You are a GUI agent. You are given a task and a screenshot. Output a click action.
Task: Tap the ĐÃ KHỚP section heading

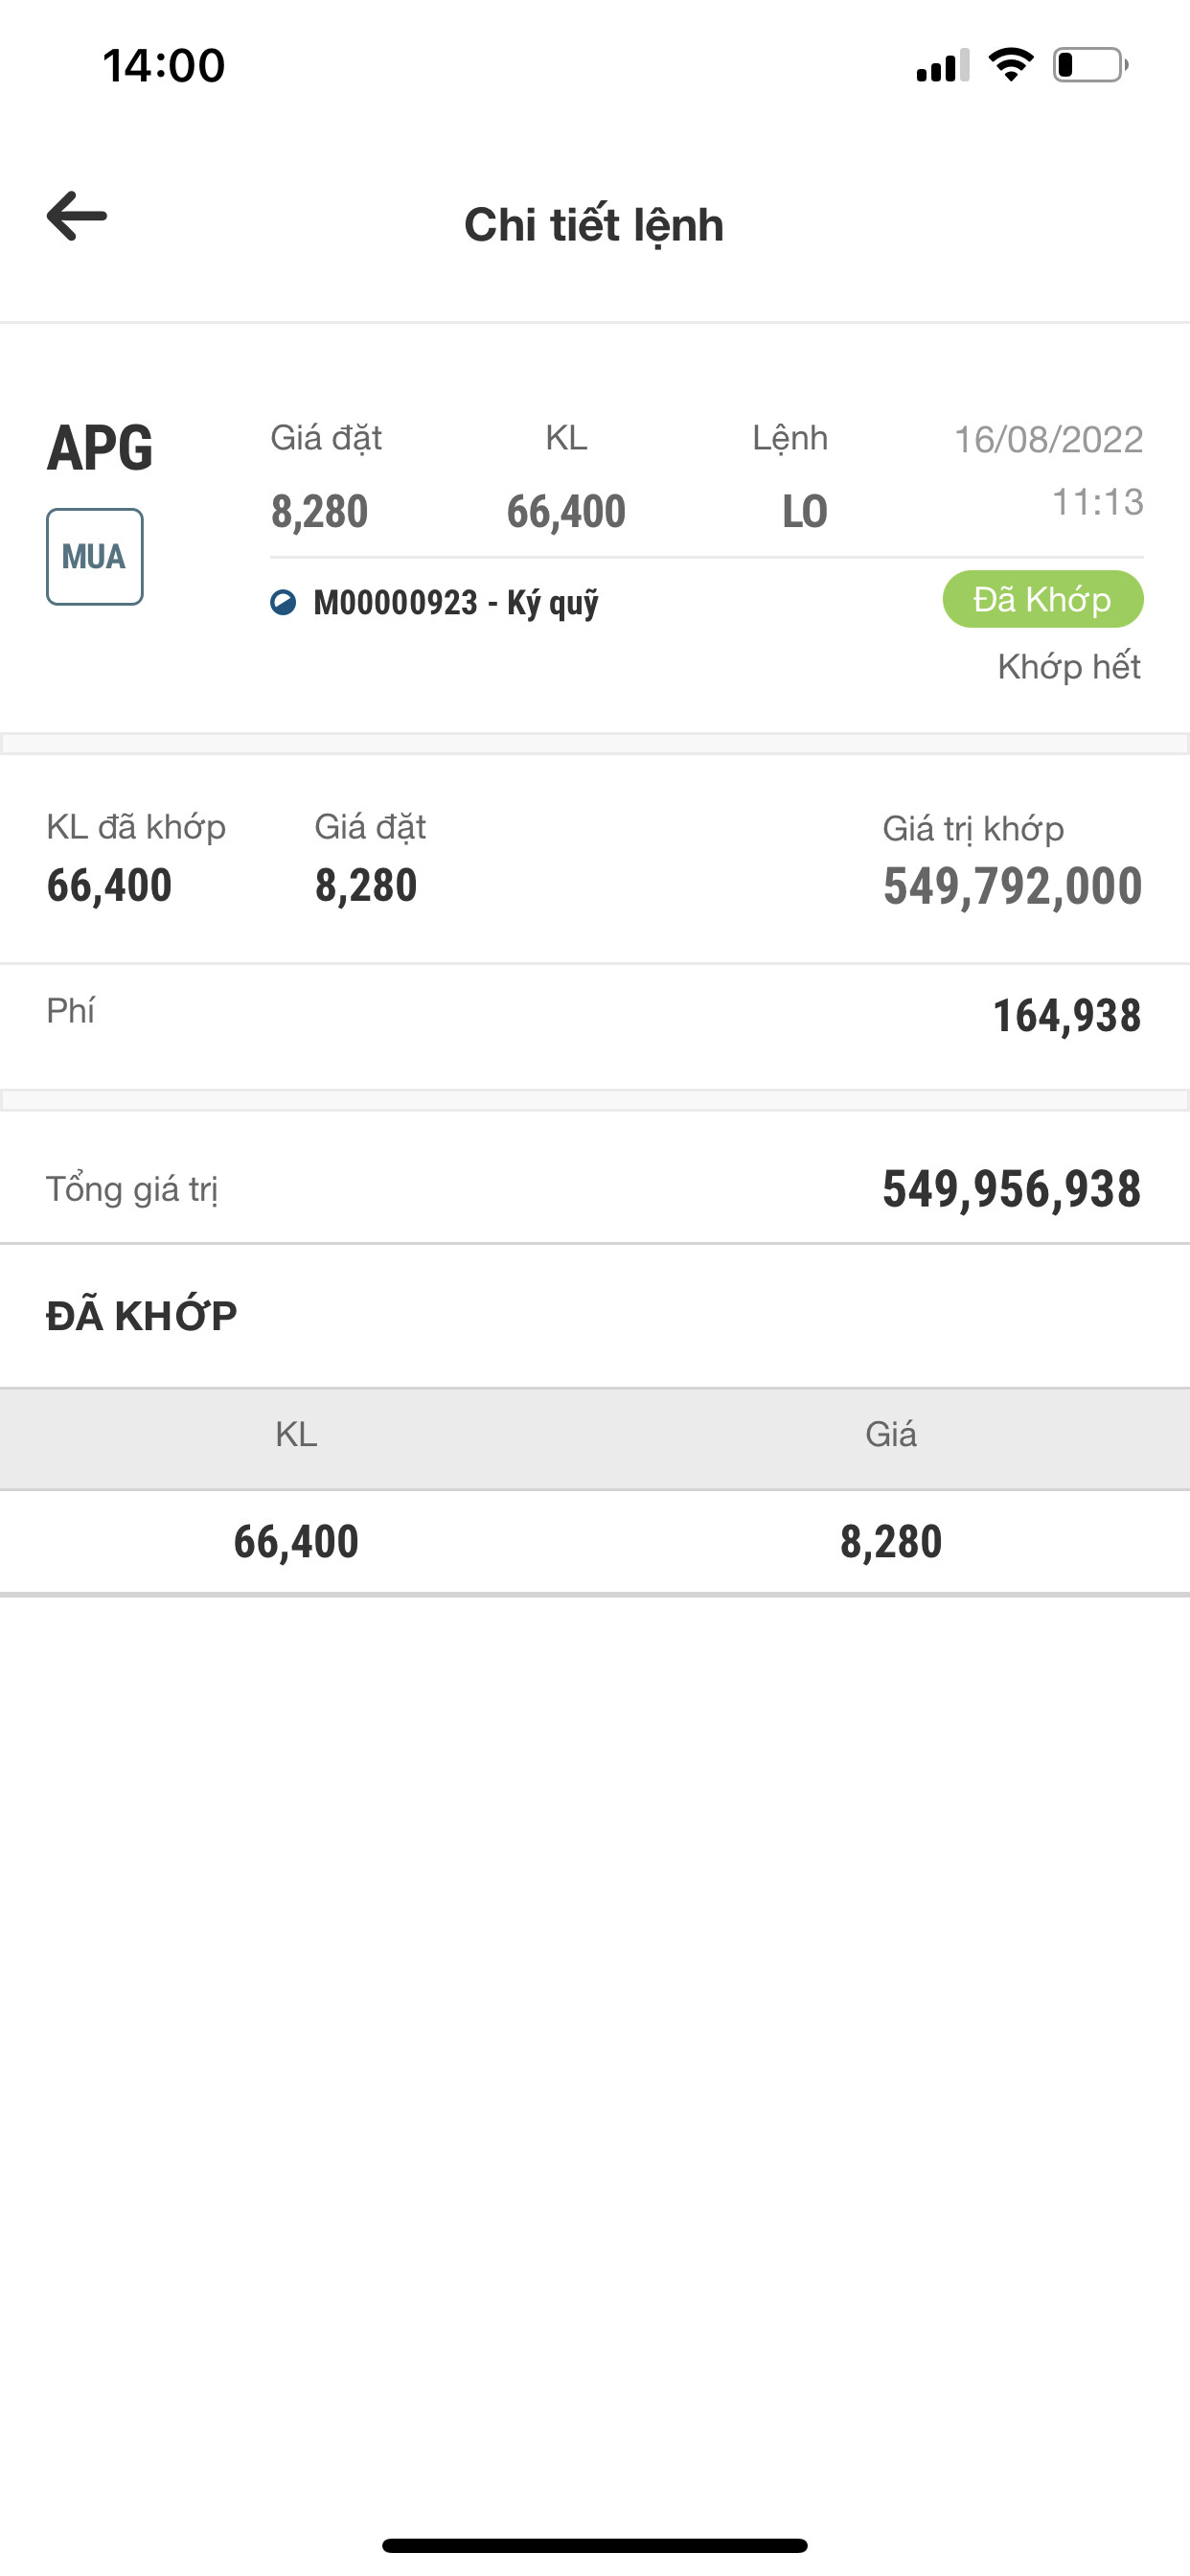tap(142, 1316)
